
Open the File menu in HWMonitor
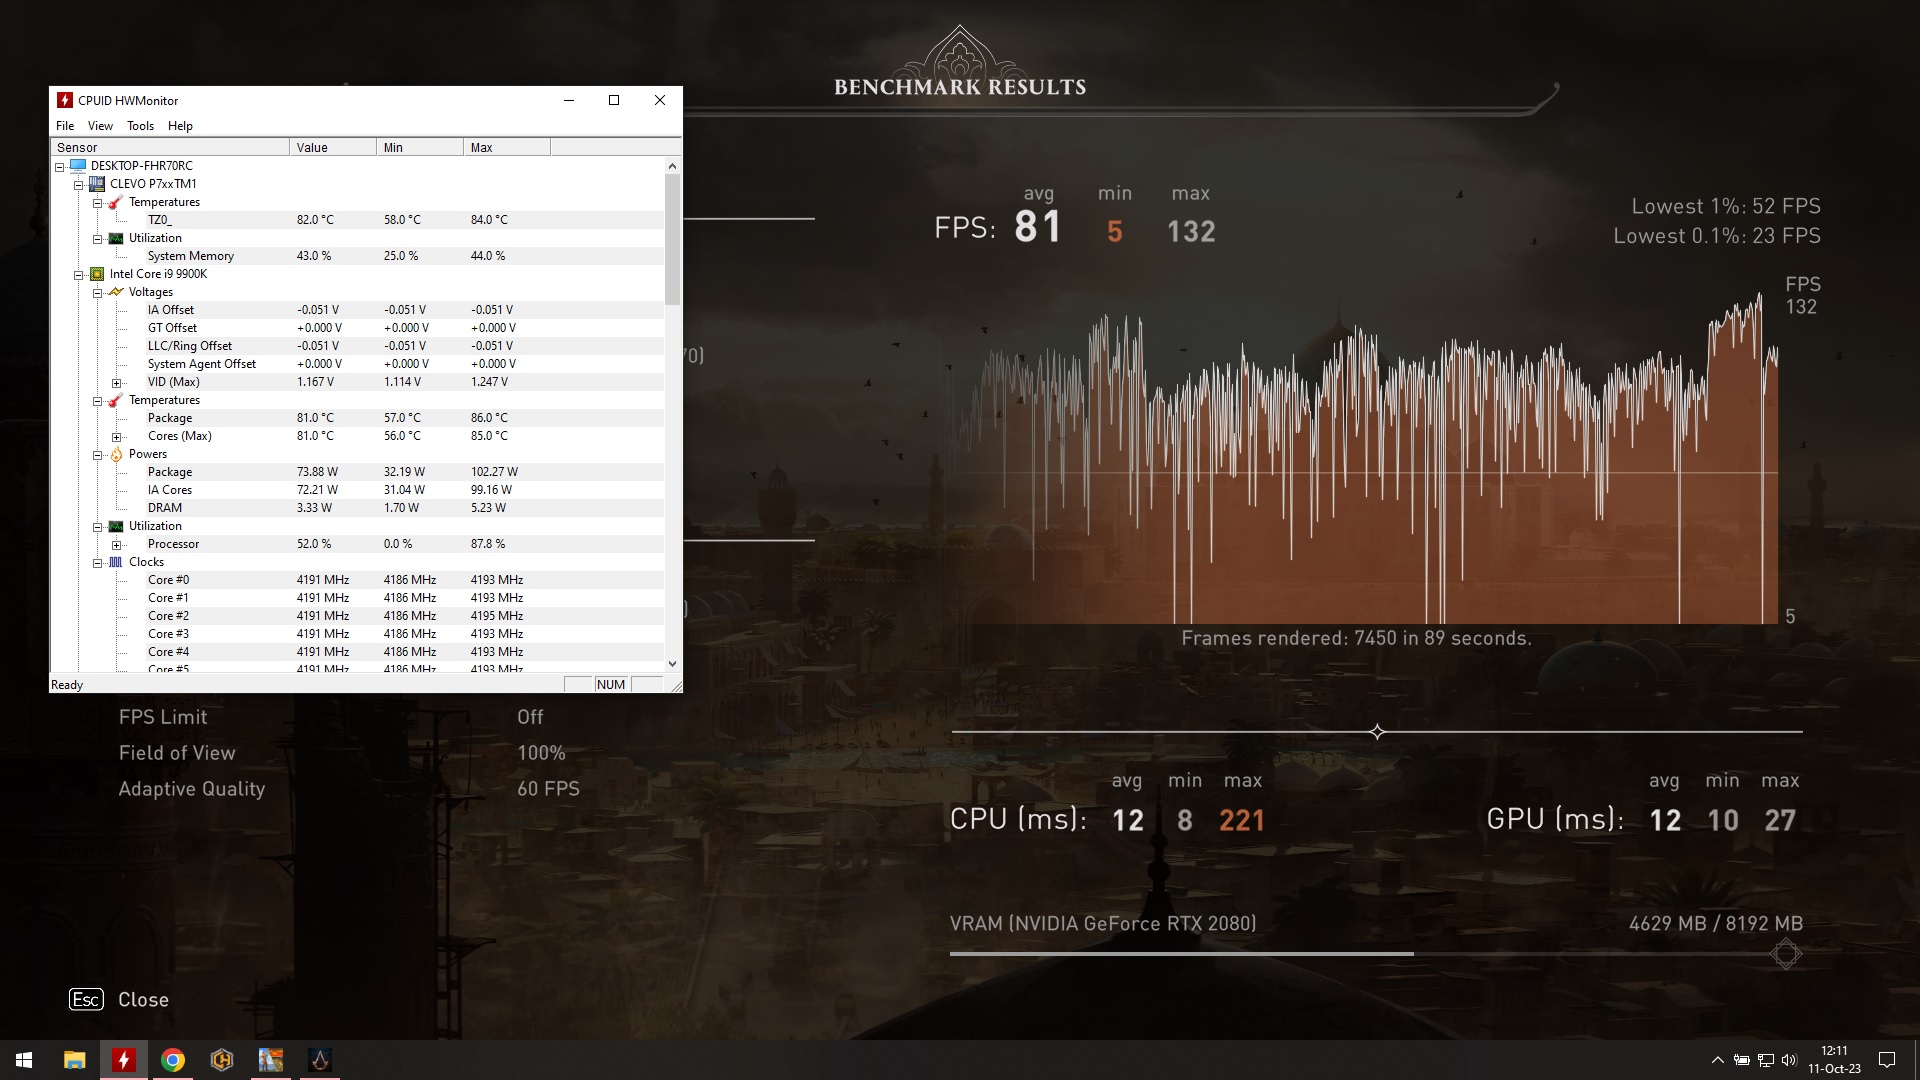pos(65,126)
